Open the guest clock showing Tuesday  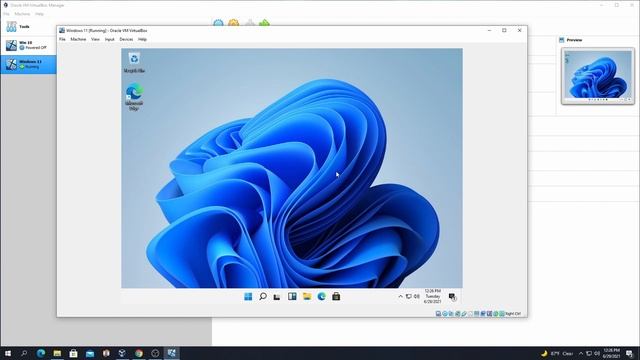[x=432, y=296]
